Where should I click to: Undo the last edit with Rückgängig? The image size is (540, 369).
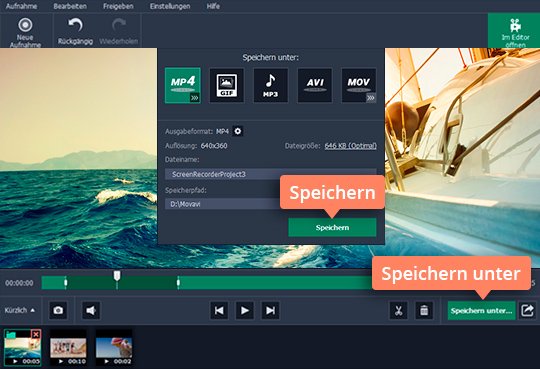coord(75,32)
